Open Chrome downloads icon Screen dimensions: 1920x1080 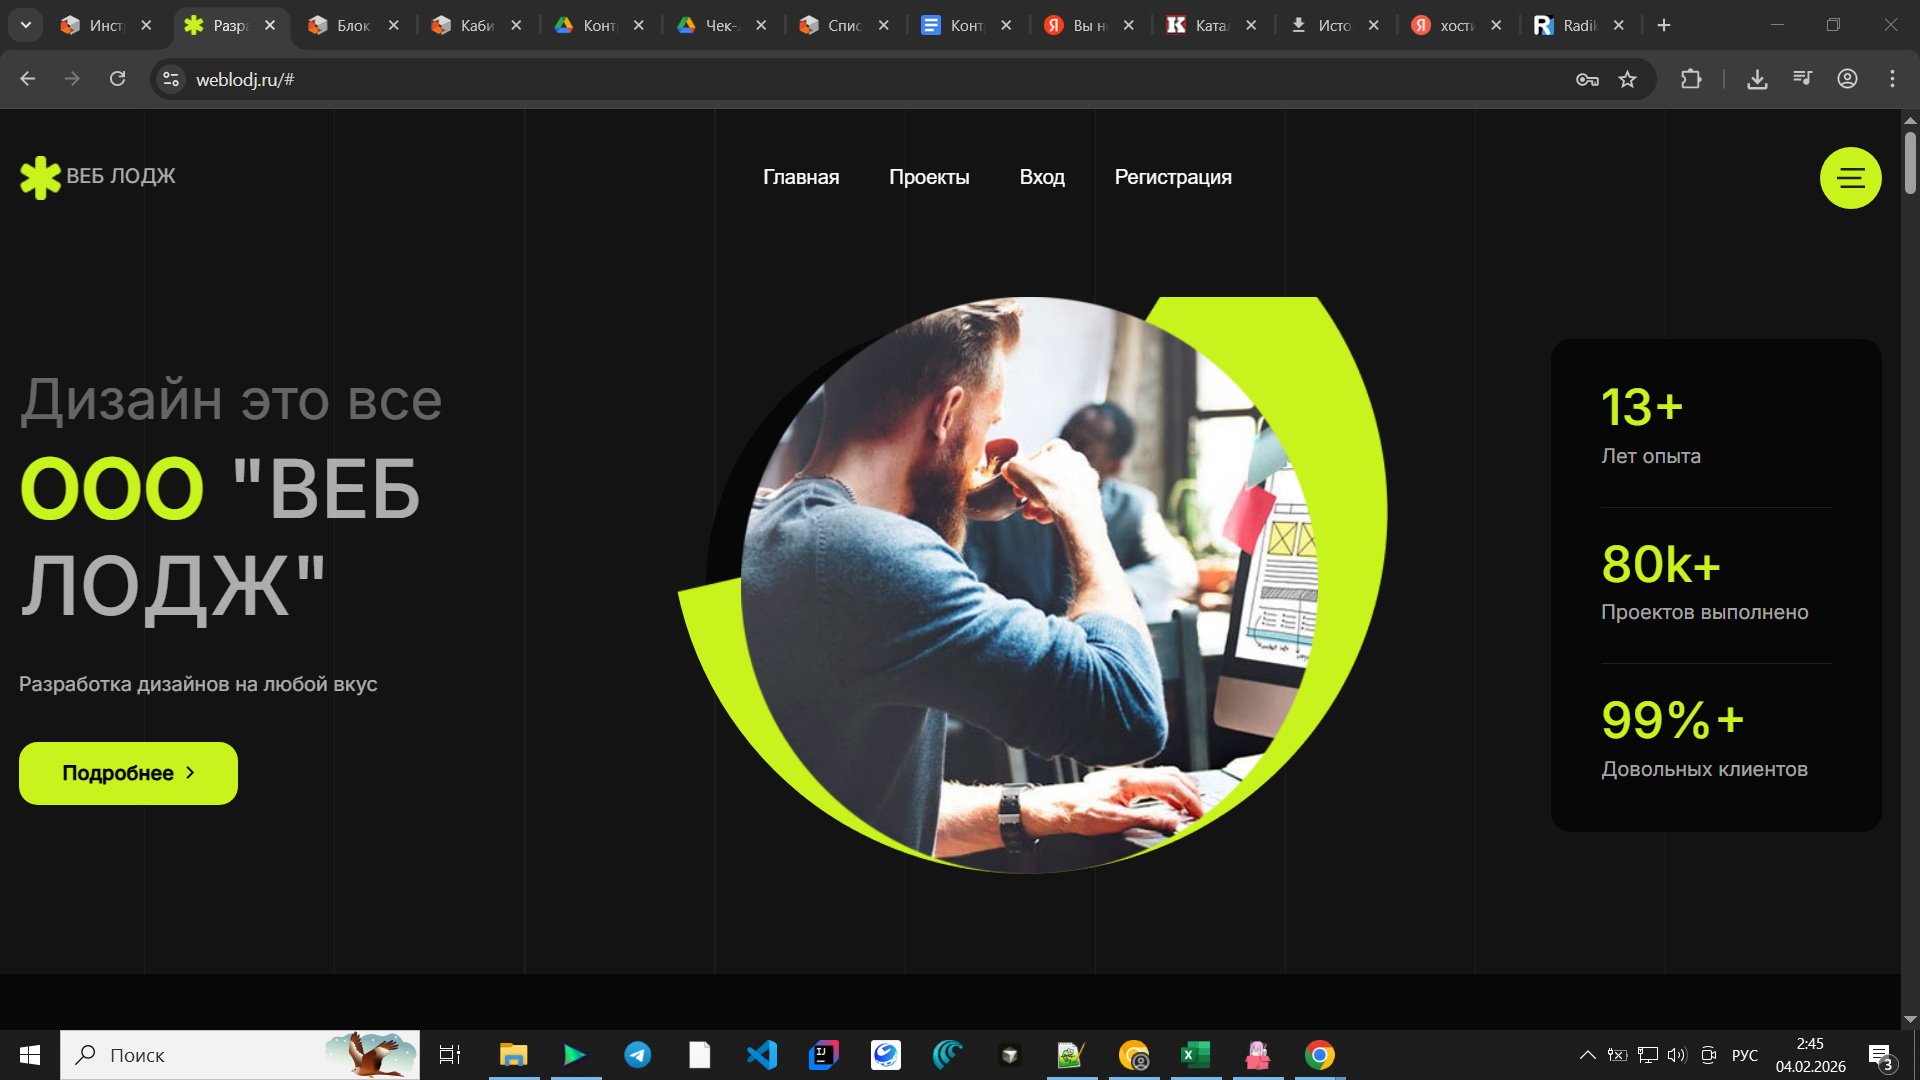point(1757,79)
